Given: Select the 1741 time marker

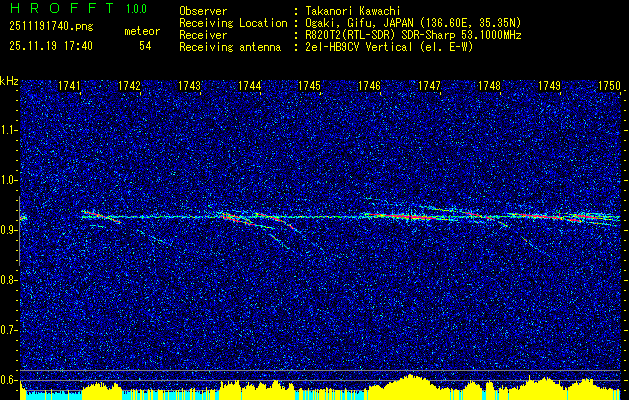Looking at the screenshot, I should pos(69,86).
